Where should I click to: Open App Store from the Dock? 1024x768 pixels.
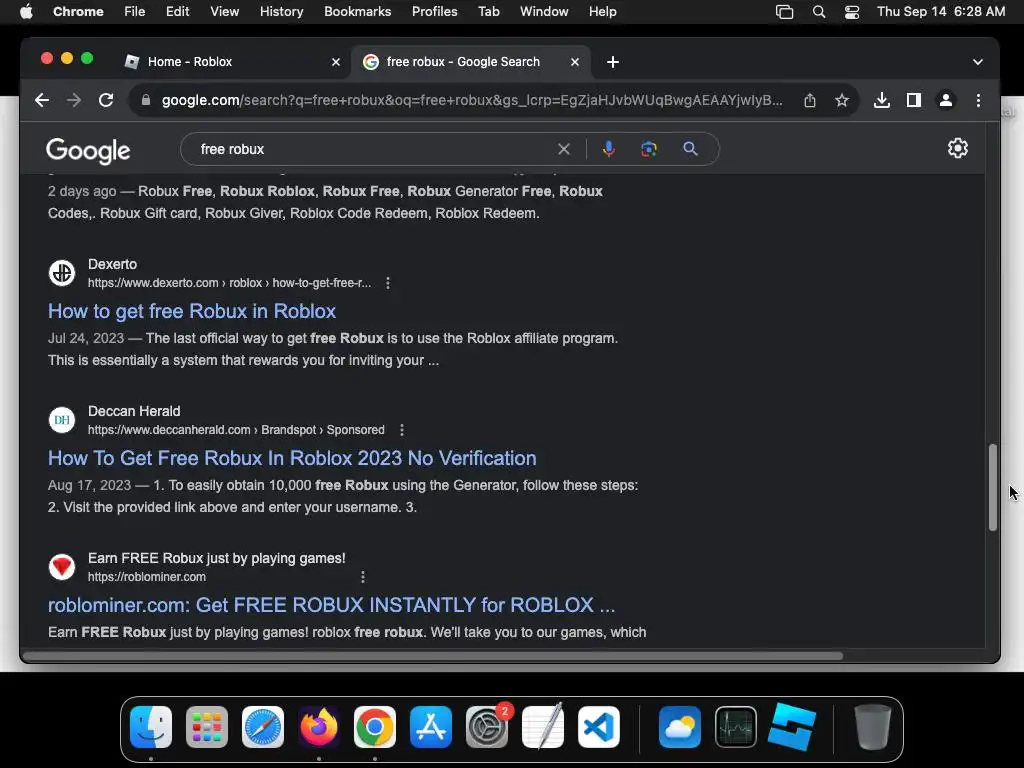point(431,727)
